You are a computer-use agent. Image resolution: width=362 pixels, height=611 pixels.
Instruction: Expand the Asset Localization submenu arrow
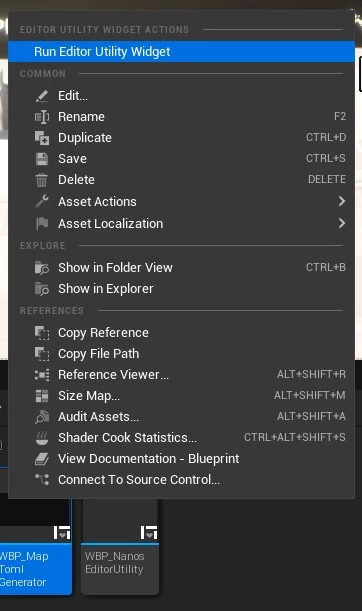[x=342, y=223]
